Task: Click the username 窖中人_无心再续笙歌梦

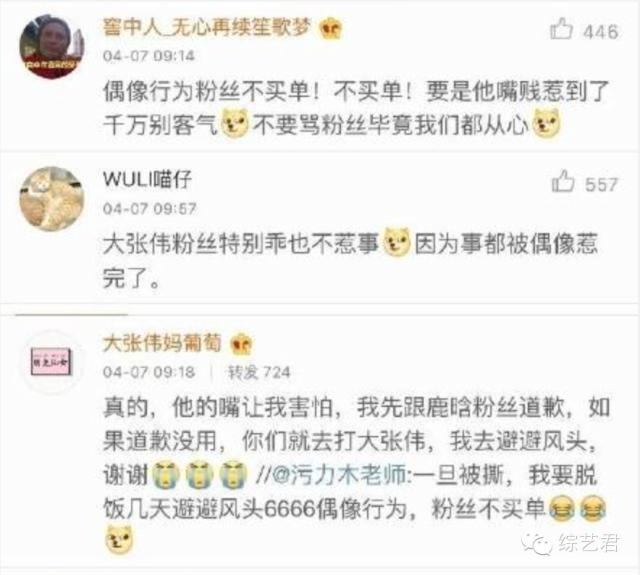Action: click(x=207, y=27)
